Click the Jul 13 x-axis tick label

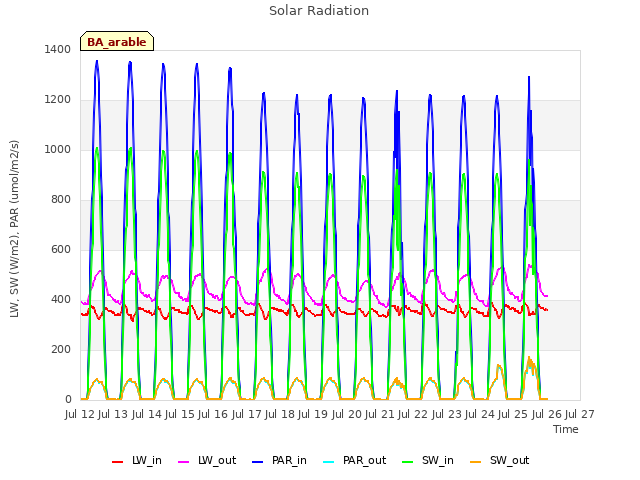[x=113, y=414]
